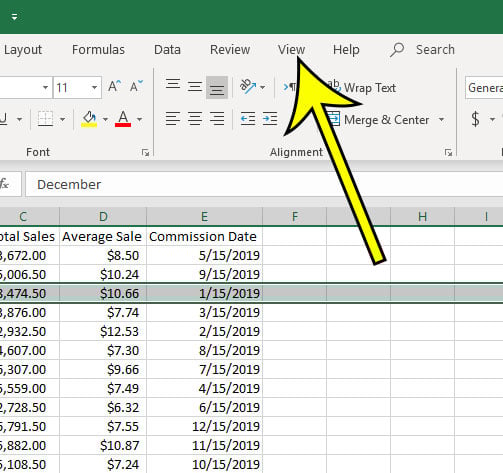Image resolution: width=503 pixels, height=473 pixels.
Task: Align text left in the cell
Action: click(173, 119)
